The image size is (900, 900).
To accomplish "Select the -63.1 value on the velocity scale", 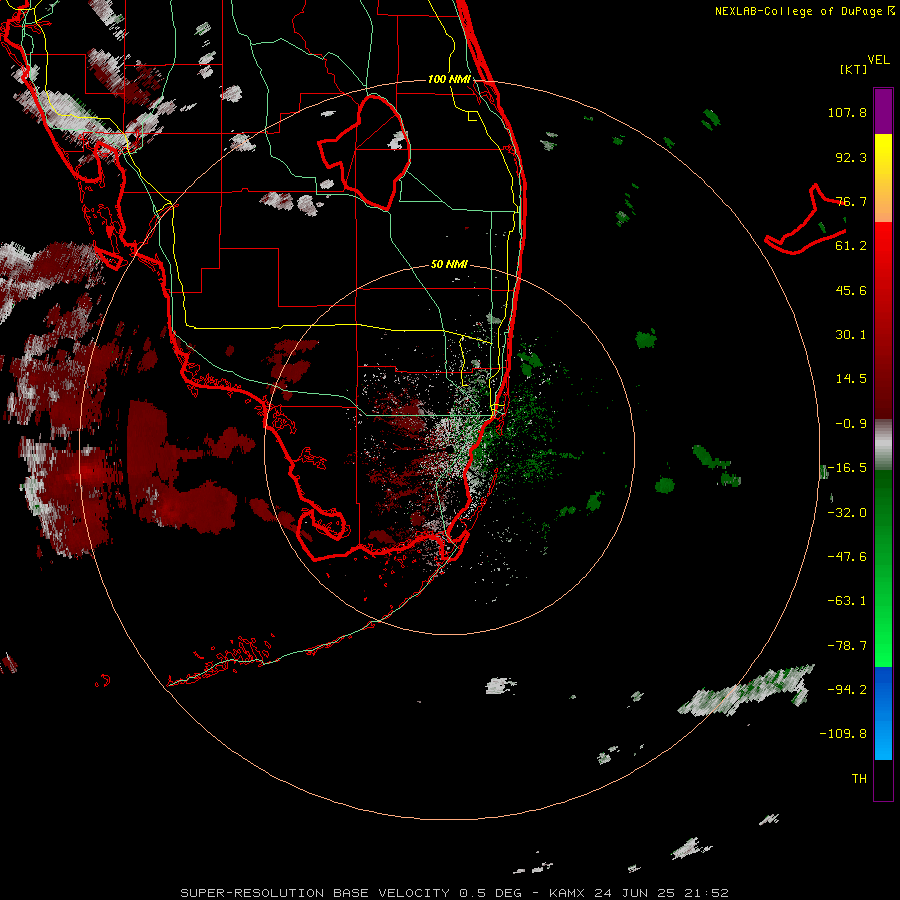I will pos(847,601).
